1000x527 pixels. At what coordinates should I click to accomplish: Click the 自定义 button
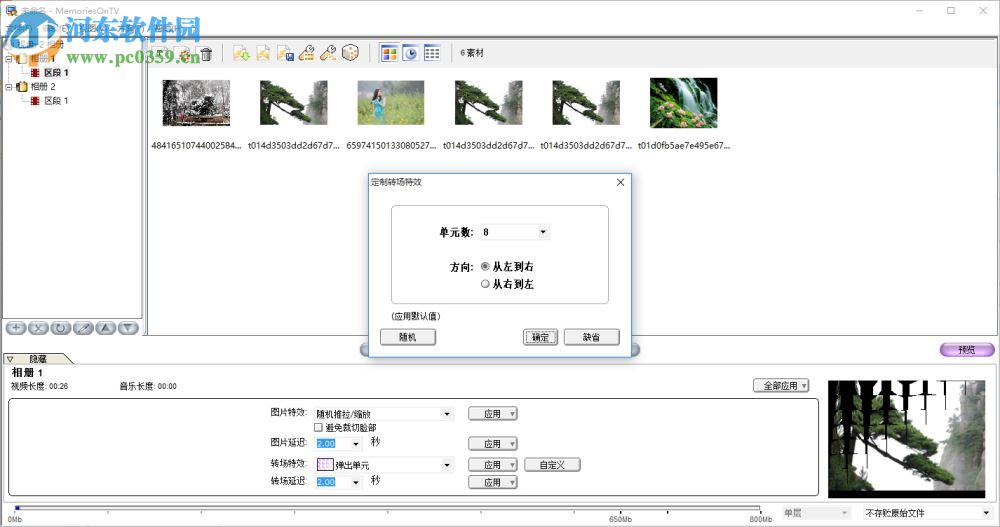pyautogui.click(x=552, y=465)
